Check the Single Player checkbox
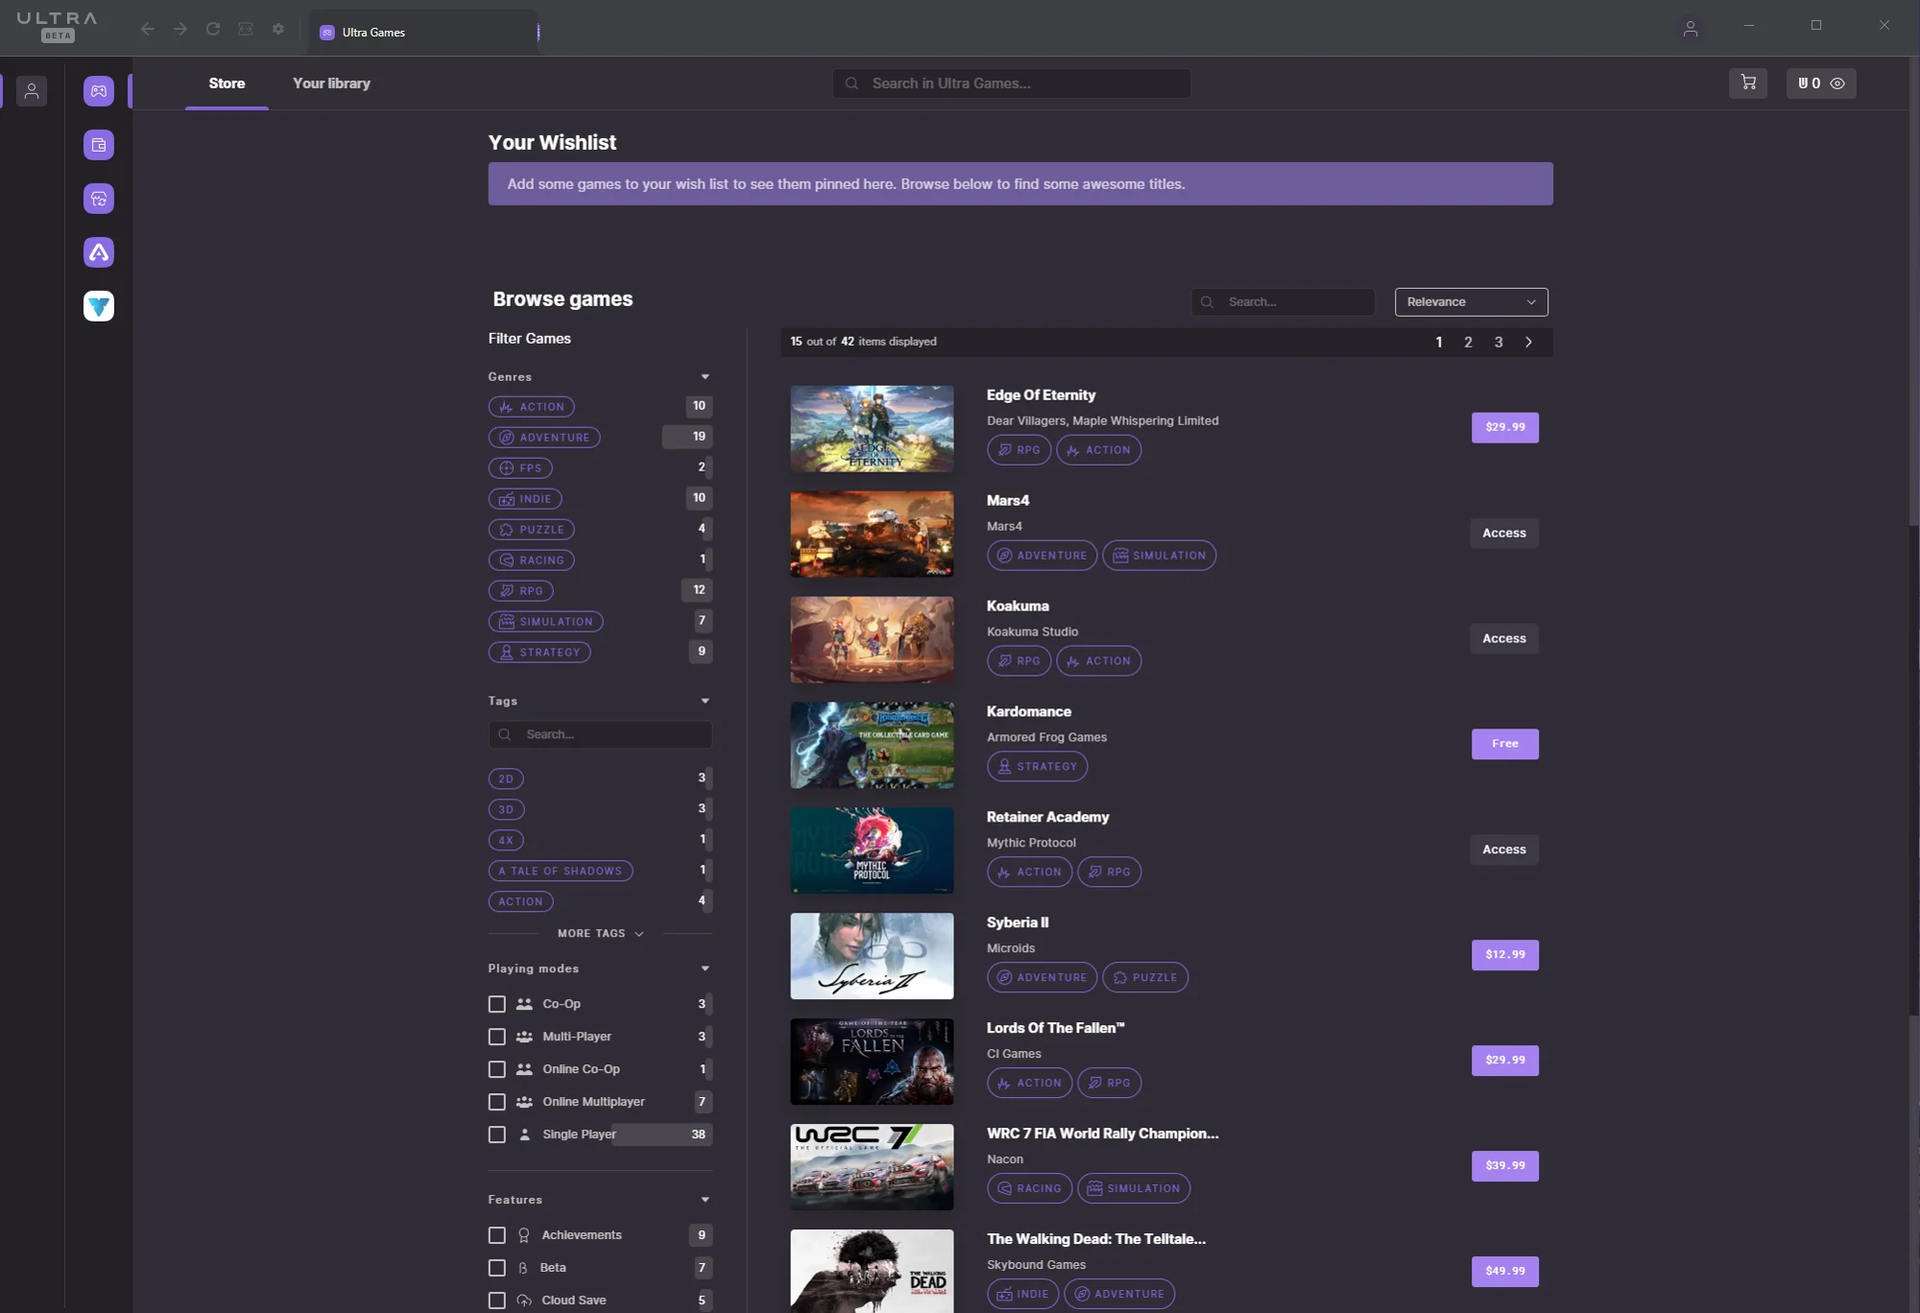 click(497, 1135)
